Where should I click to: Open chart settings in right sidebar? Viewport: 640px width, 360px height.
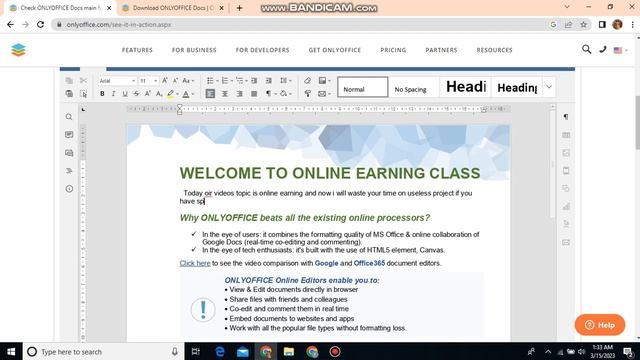click(x=566, y=207)
